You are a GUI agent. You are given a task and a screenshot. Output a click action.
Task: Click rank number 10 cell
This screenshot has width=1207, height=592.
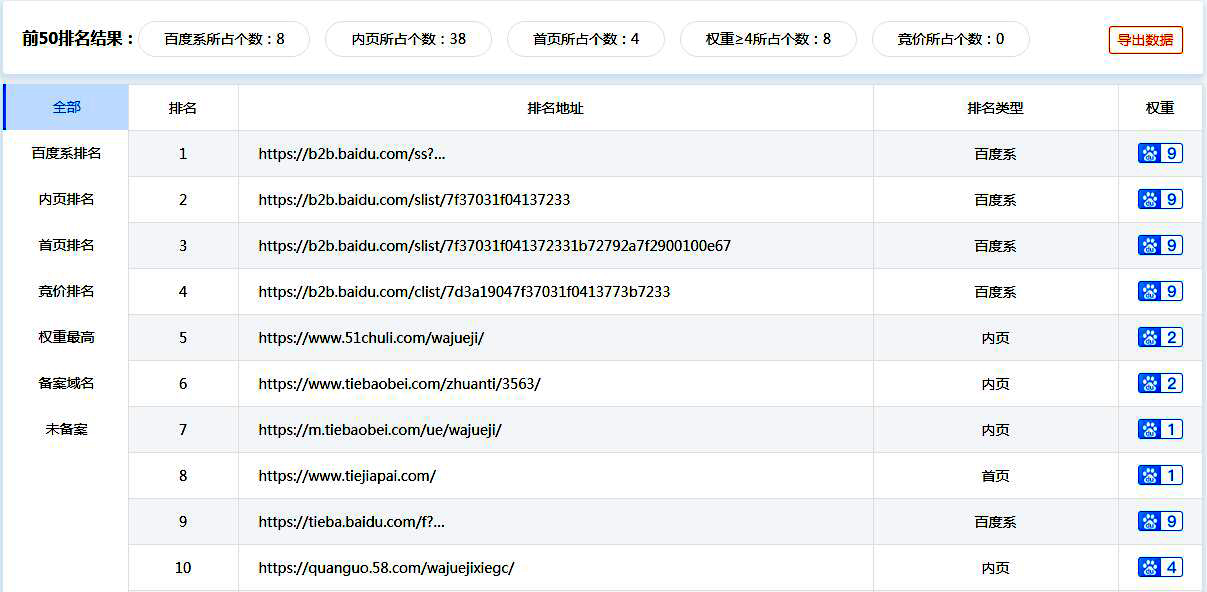(183, 568)
